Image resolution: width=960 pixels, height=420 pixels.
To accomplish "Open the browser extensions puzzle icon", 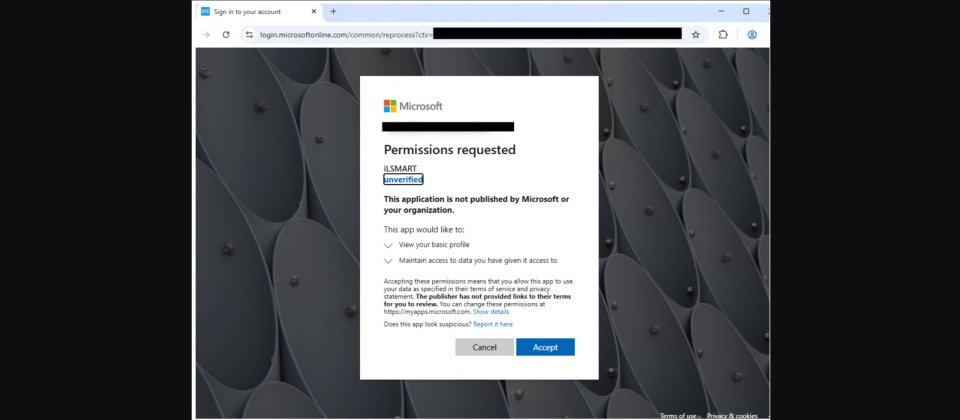I will coord(723,34).
